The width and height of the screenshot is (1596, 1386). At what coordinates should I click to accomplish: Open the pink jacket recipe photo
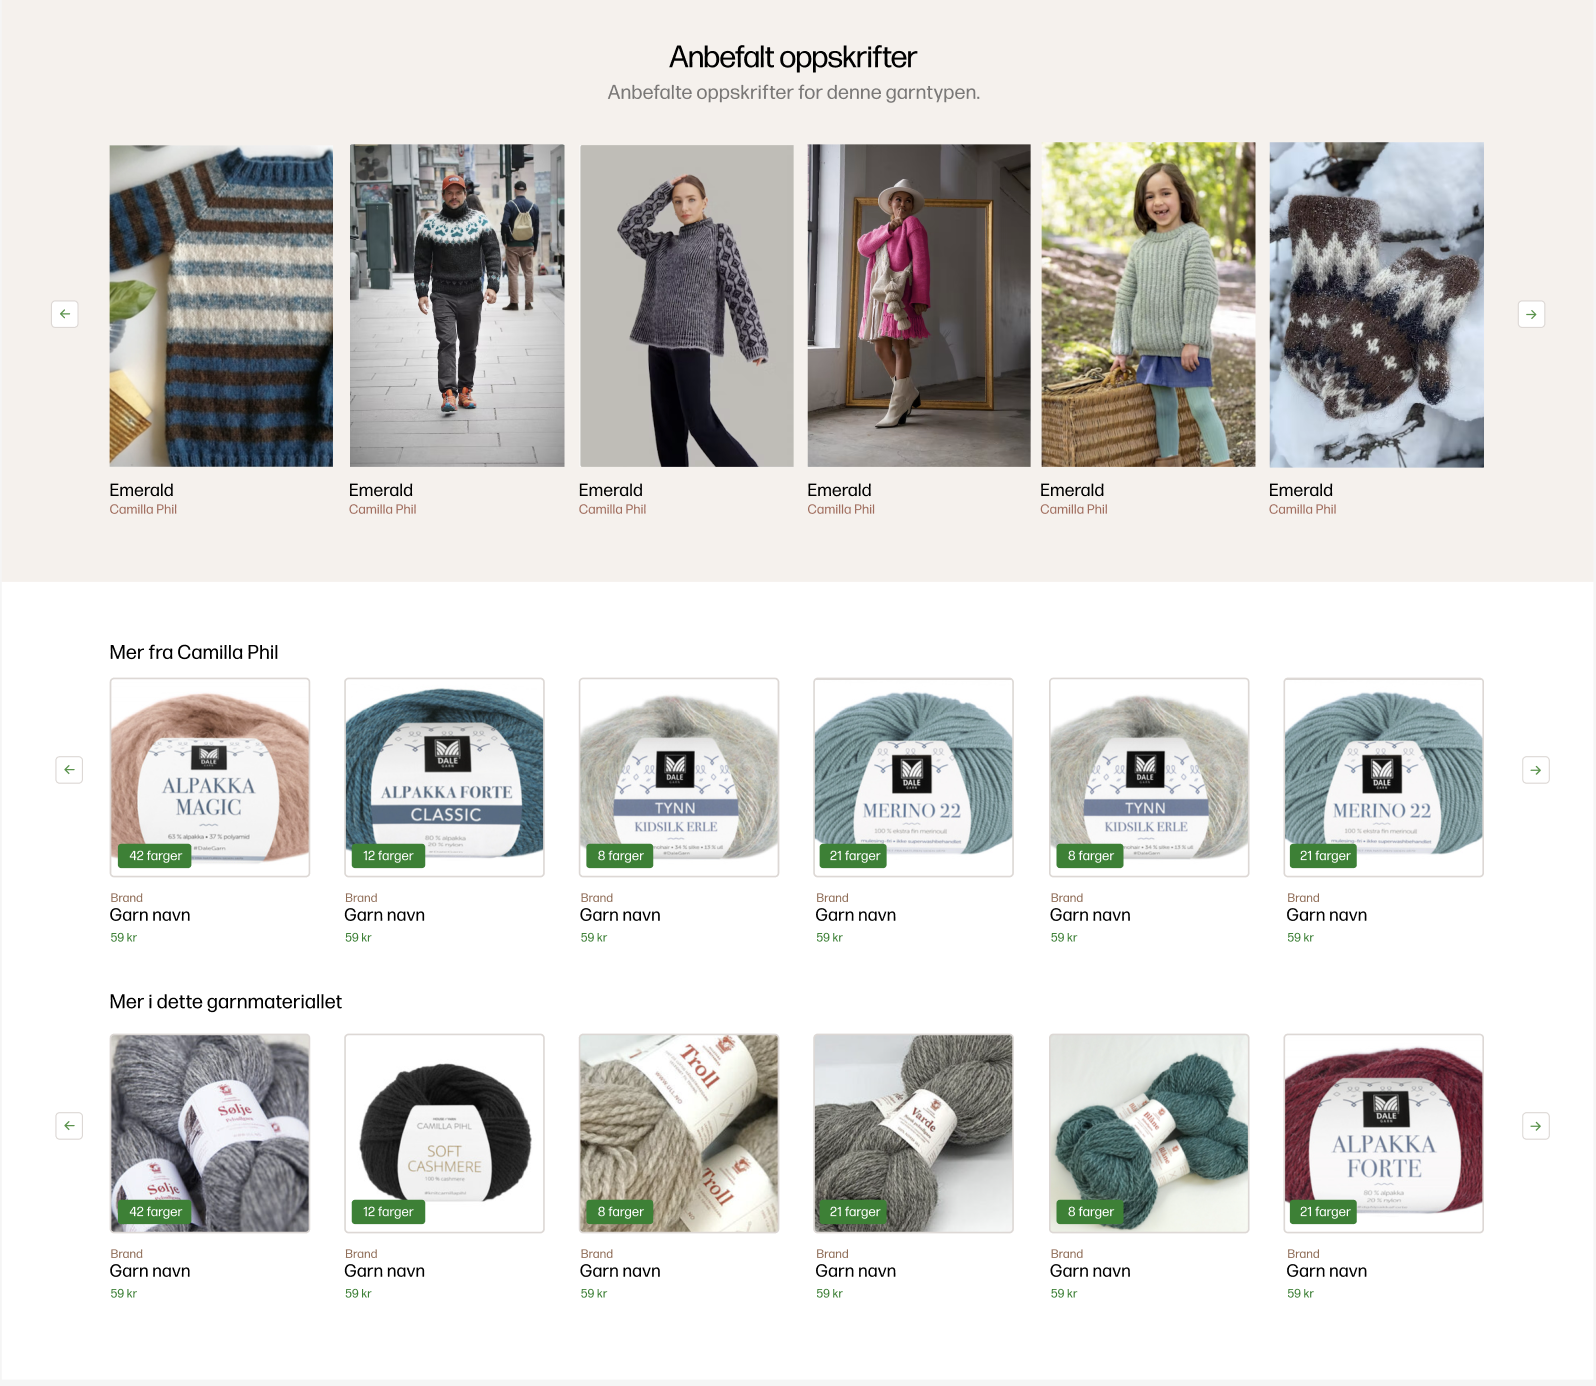click(x=918, y=306)
